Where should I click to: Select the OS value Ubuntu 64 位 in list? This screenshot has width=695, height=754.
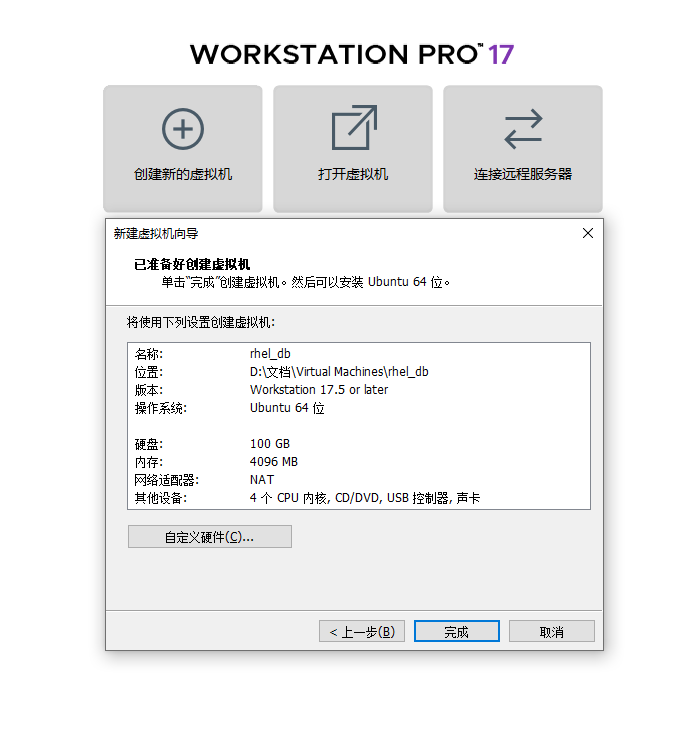[287, 408]
